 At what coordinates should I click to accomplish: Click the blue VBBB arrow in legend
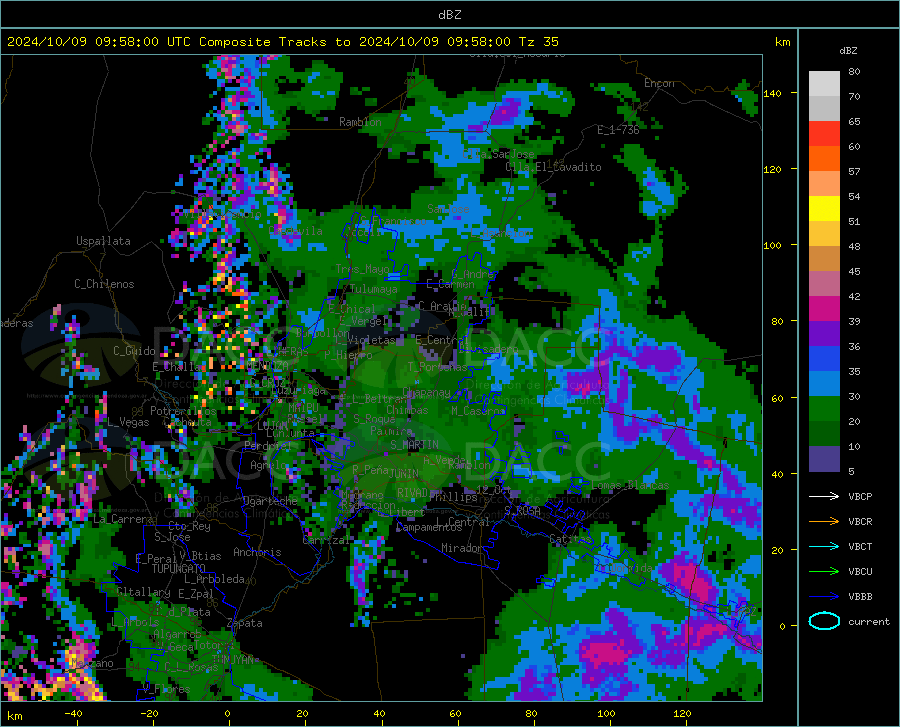pyautogui.click(x=824, y=597)
